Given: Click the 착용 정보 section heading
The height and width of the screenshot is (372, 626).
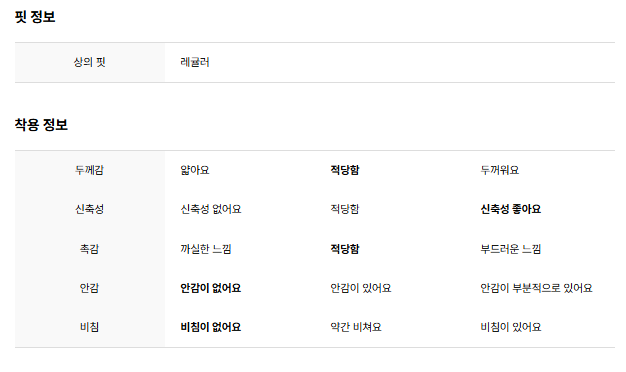Looking at the screenshot, I should coord(41,125).
